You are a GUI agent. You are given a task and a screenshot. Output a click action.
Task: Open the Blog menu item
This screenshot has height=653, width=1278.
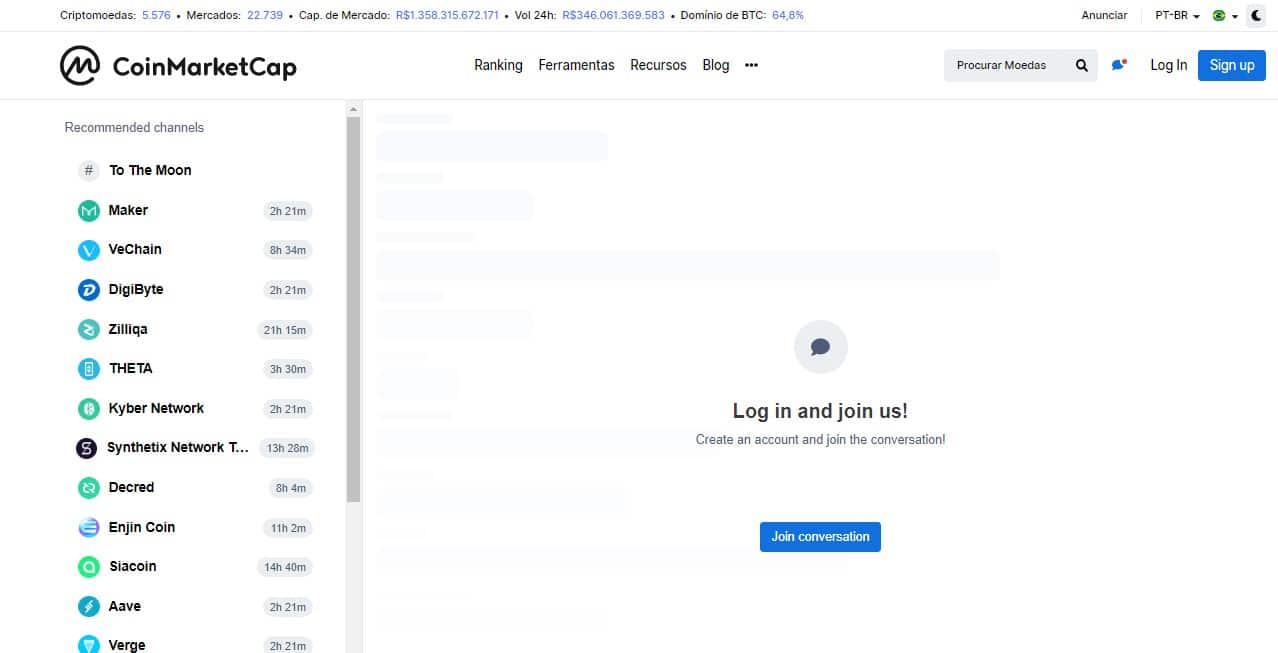(716, 65)
